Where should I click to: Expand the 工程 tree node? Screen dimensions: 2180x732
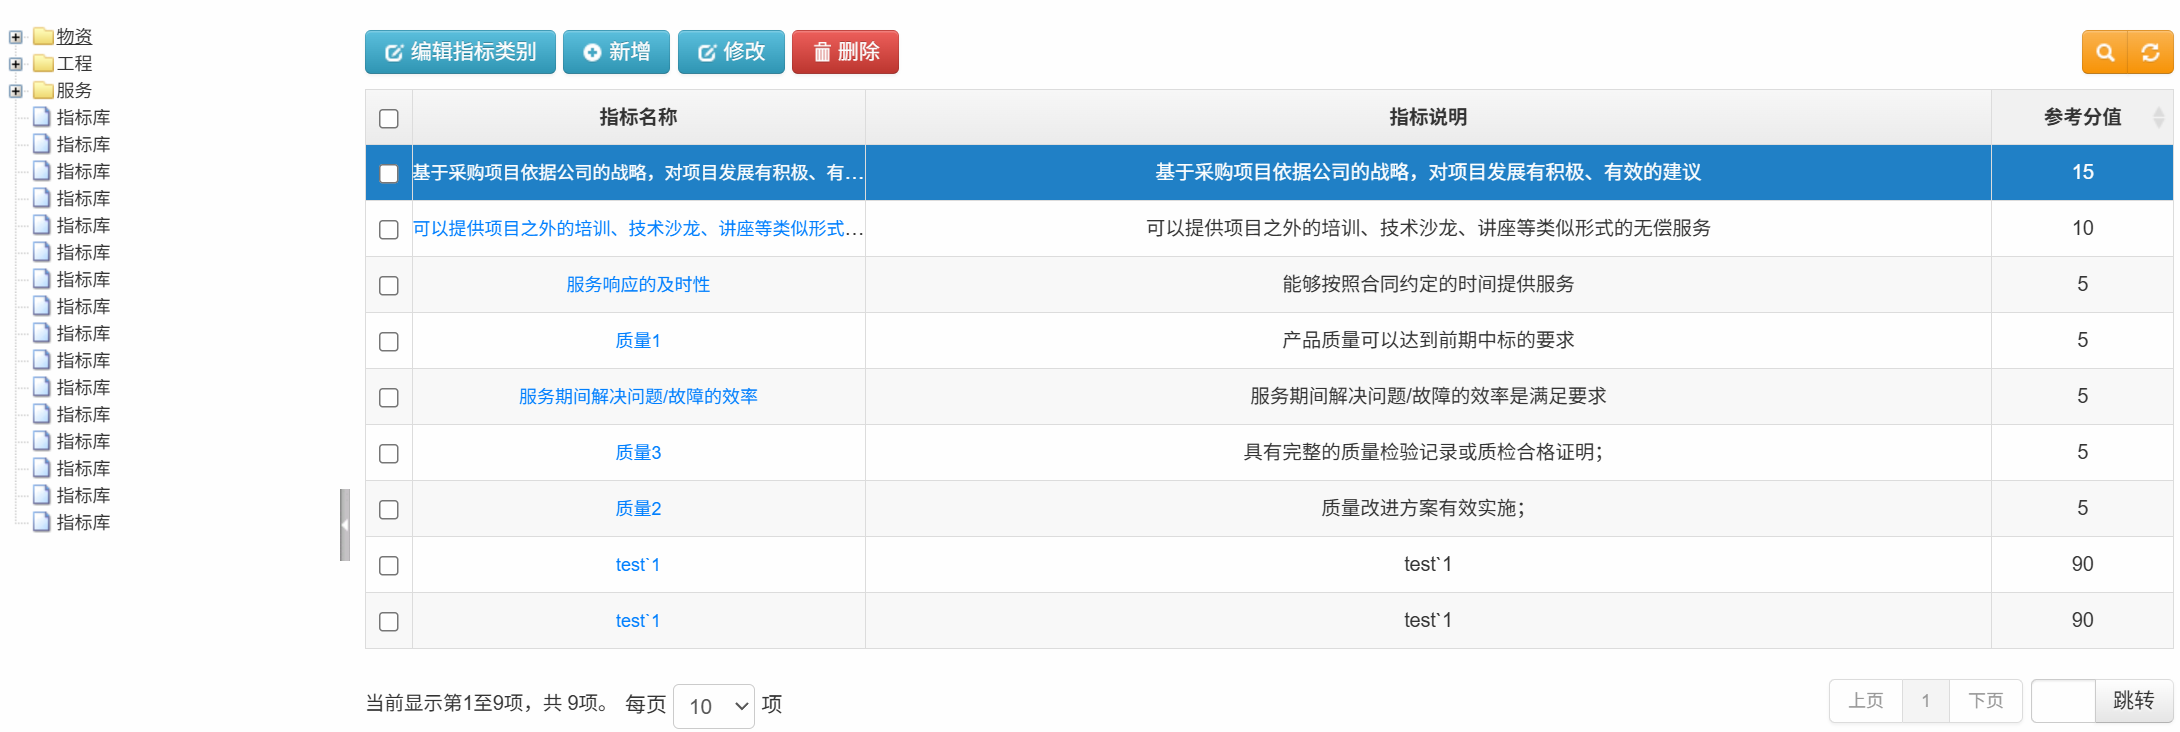(x=16, y=64)
